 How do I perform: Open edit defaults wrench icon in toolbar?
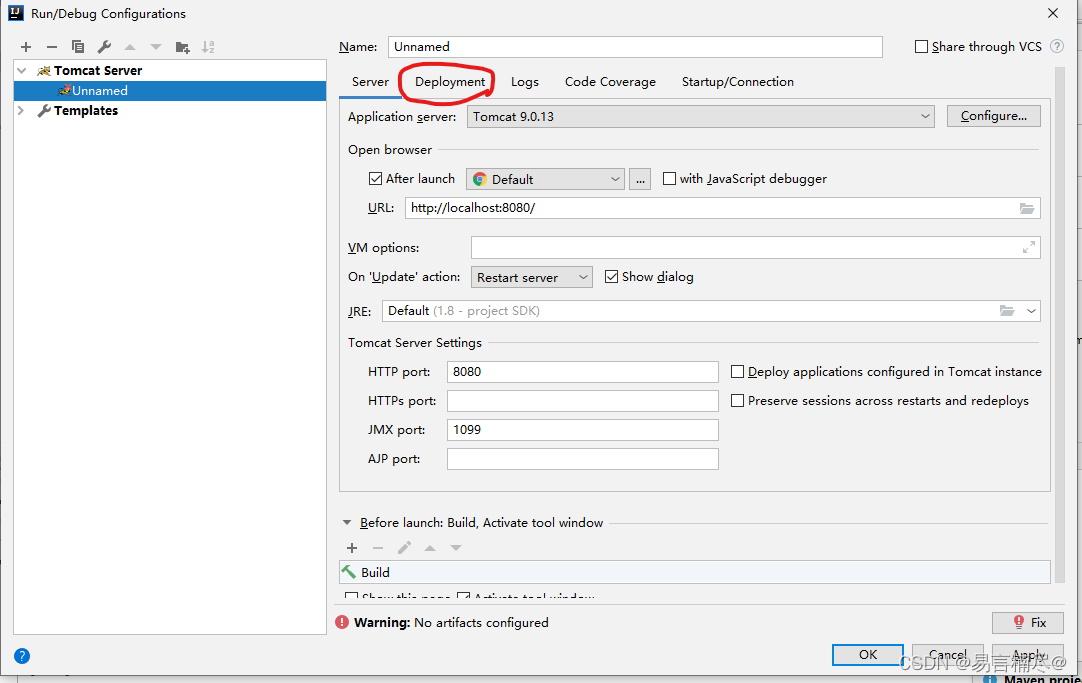tap(104, 47)
